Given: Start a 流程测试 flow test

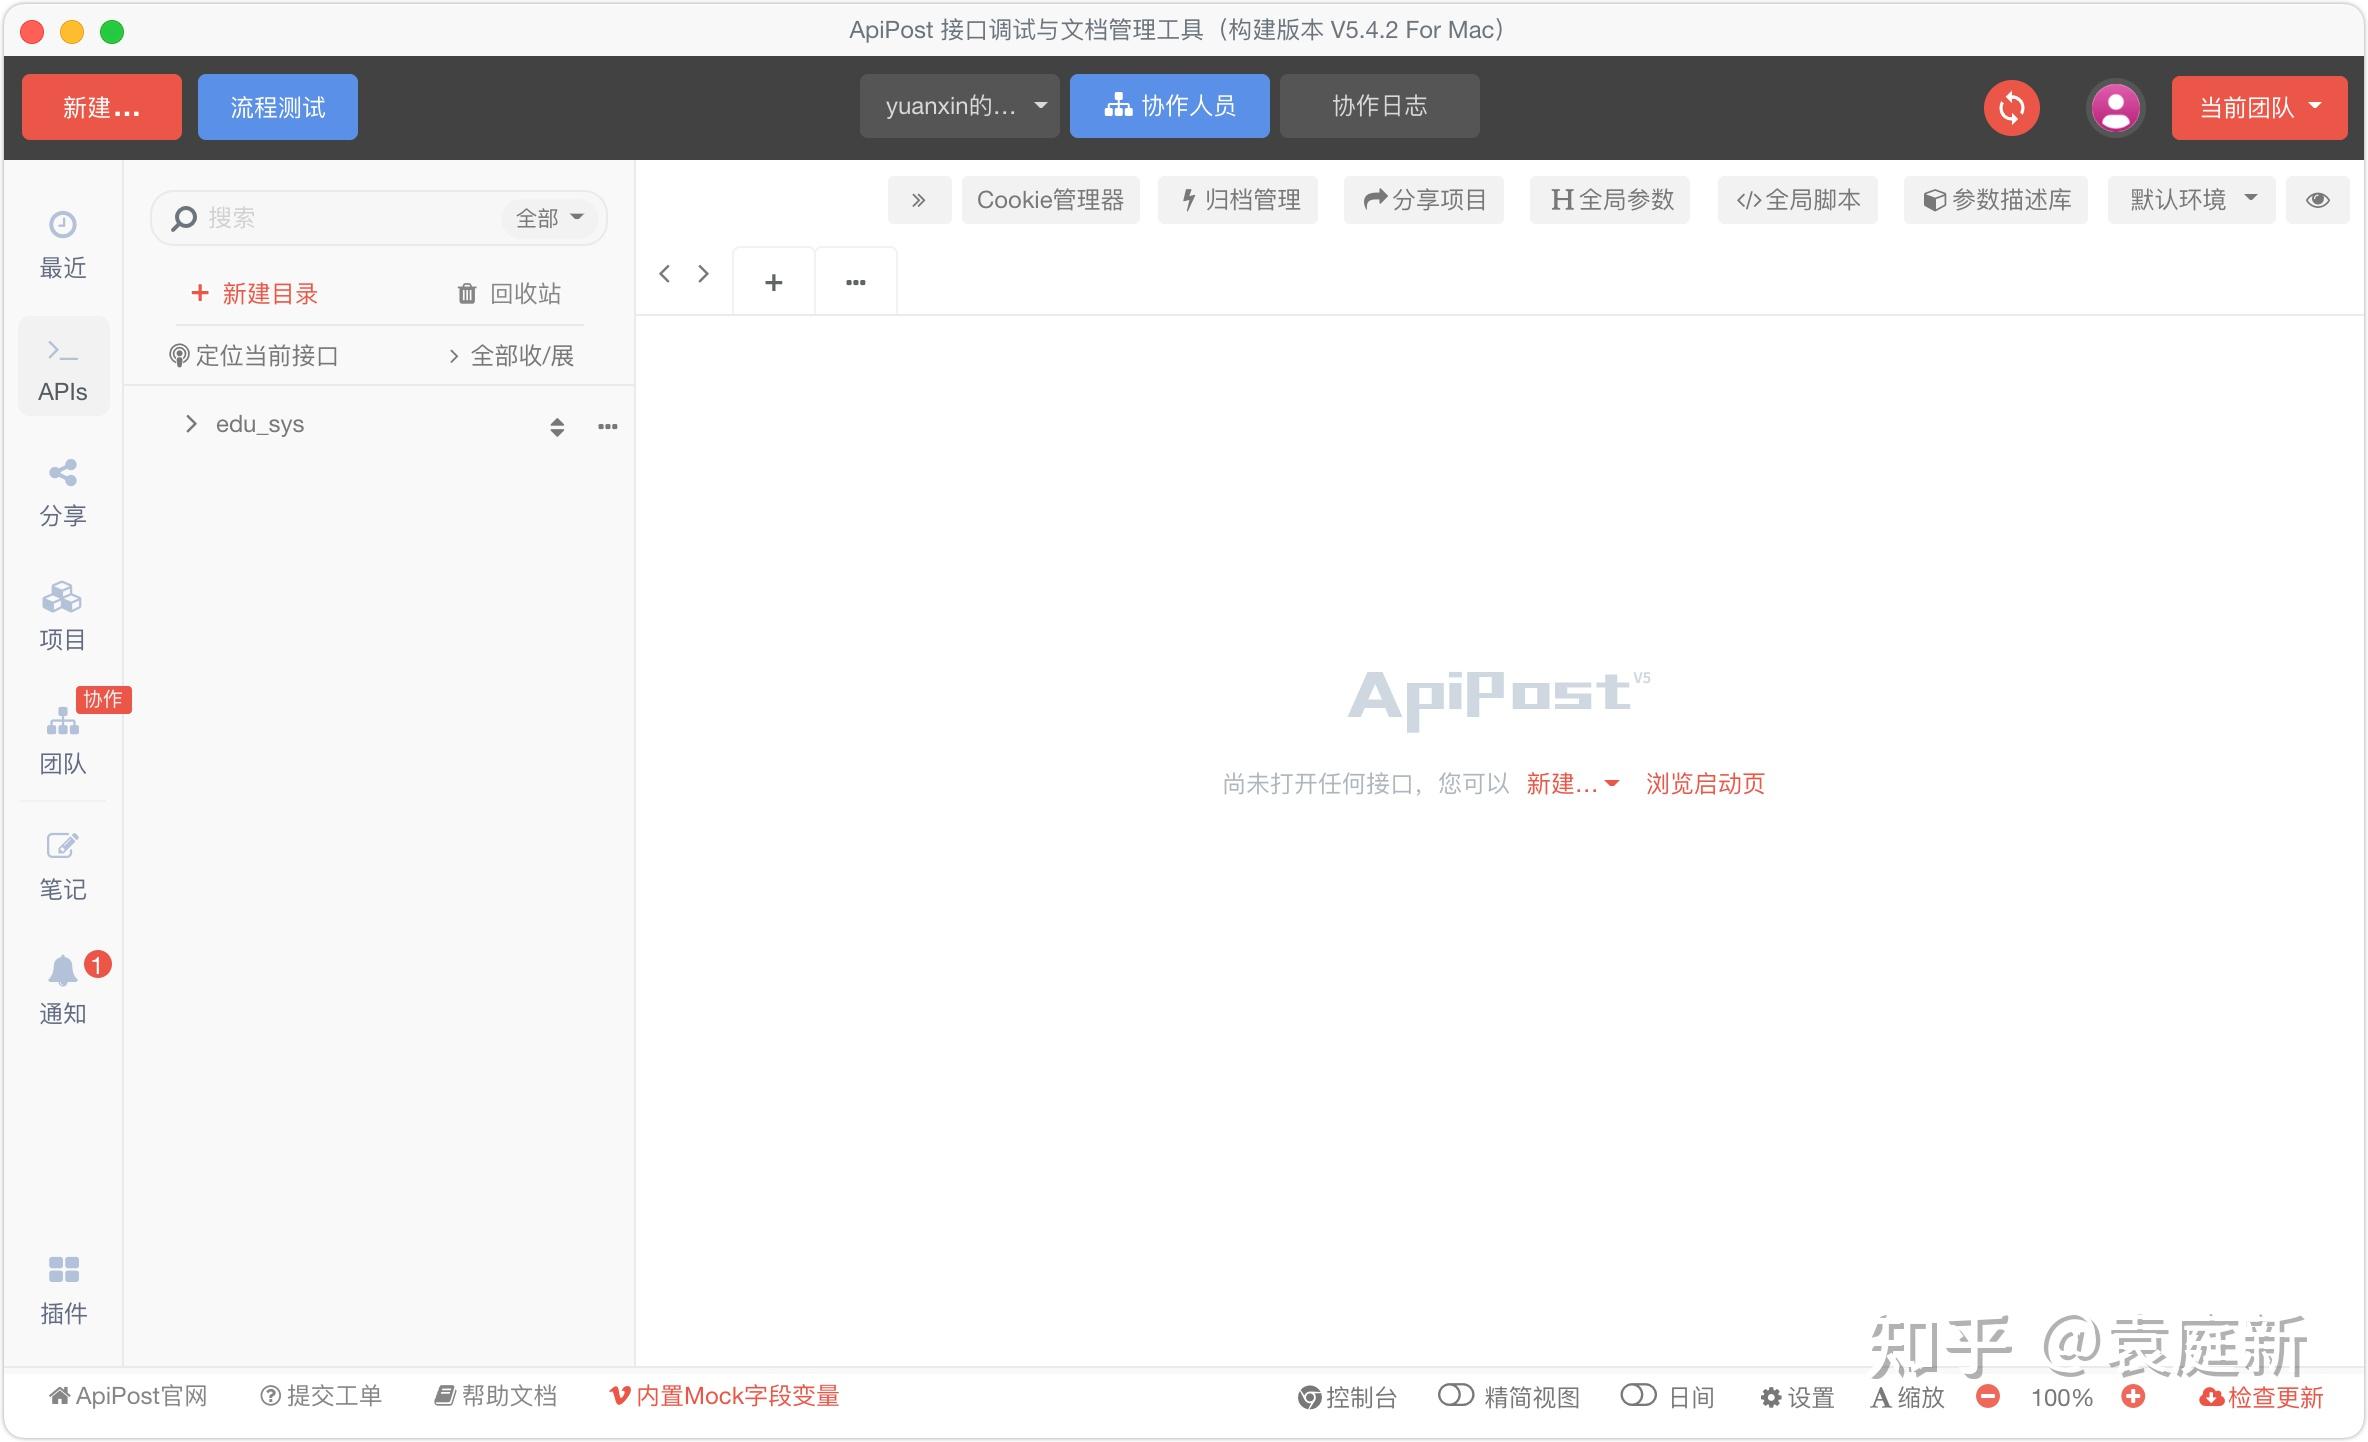Looking at the screenshot, I should point(277,106).
